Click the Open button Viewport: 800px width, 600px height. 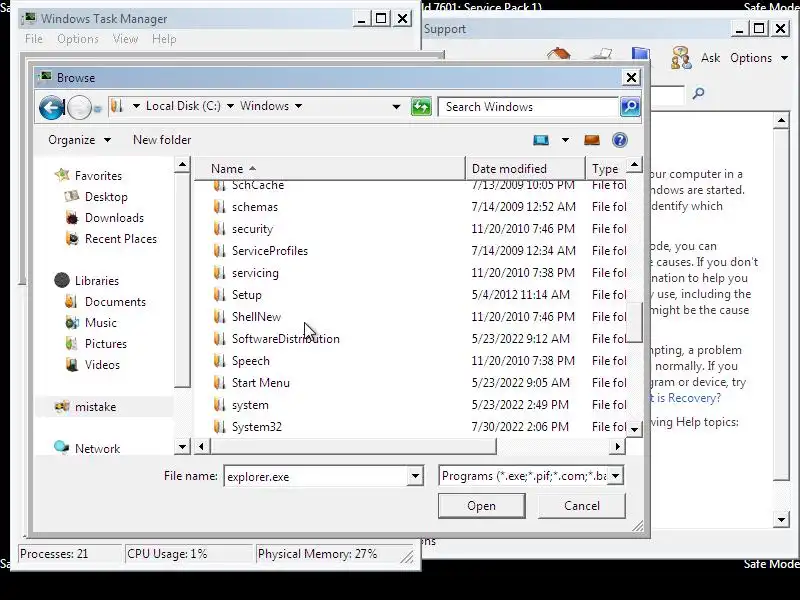pyautogui.click(x=481, y=506)
